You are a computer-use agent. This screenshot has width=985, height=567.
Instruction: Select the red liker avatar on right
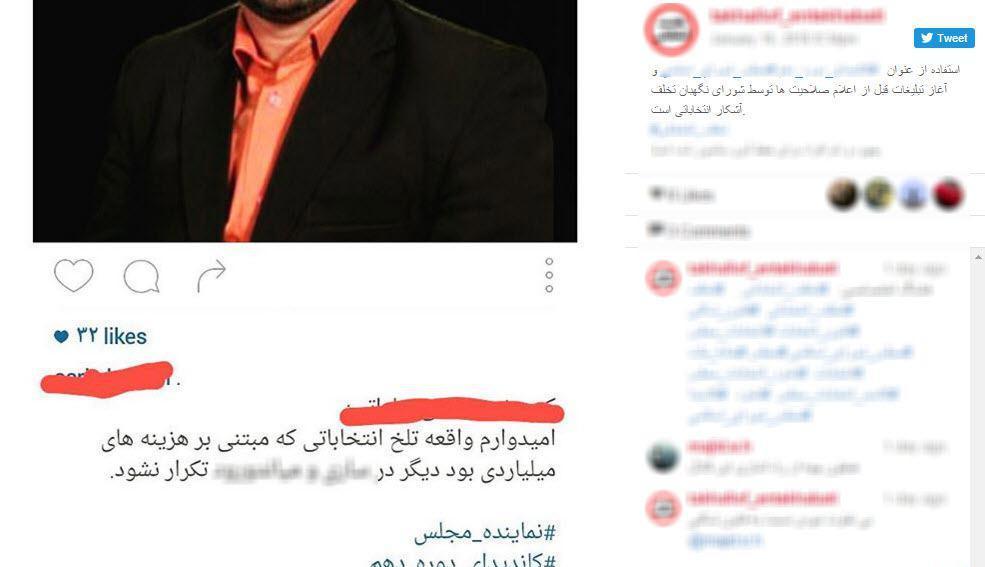(x=948, y=195)
